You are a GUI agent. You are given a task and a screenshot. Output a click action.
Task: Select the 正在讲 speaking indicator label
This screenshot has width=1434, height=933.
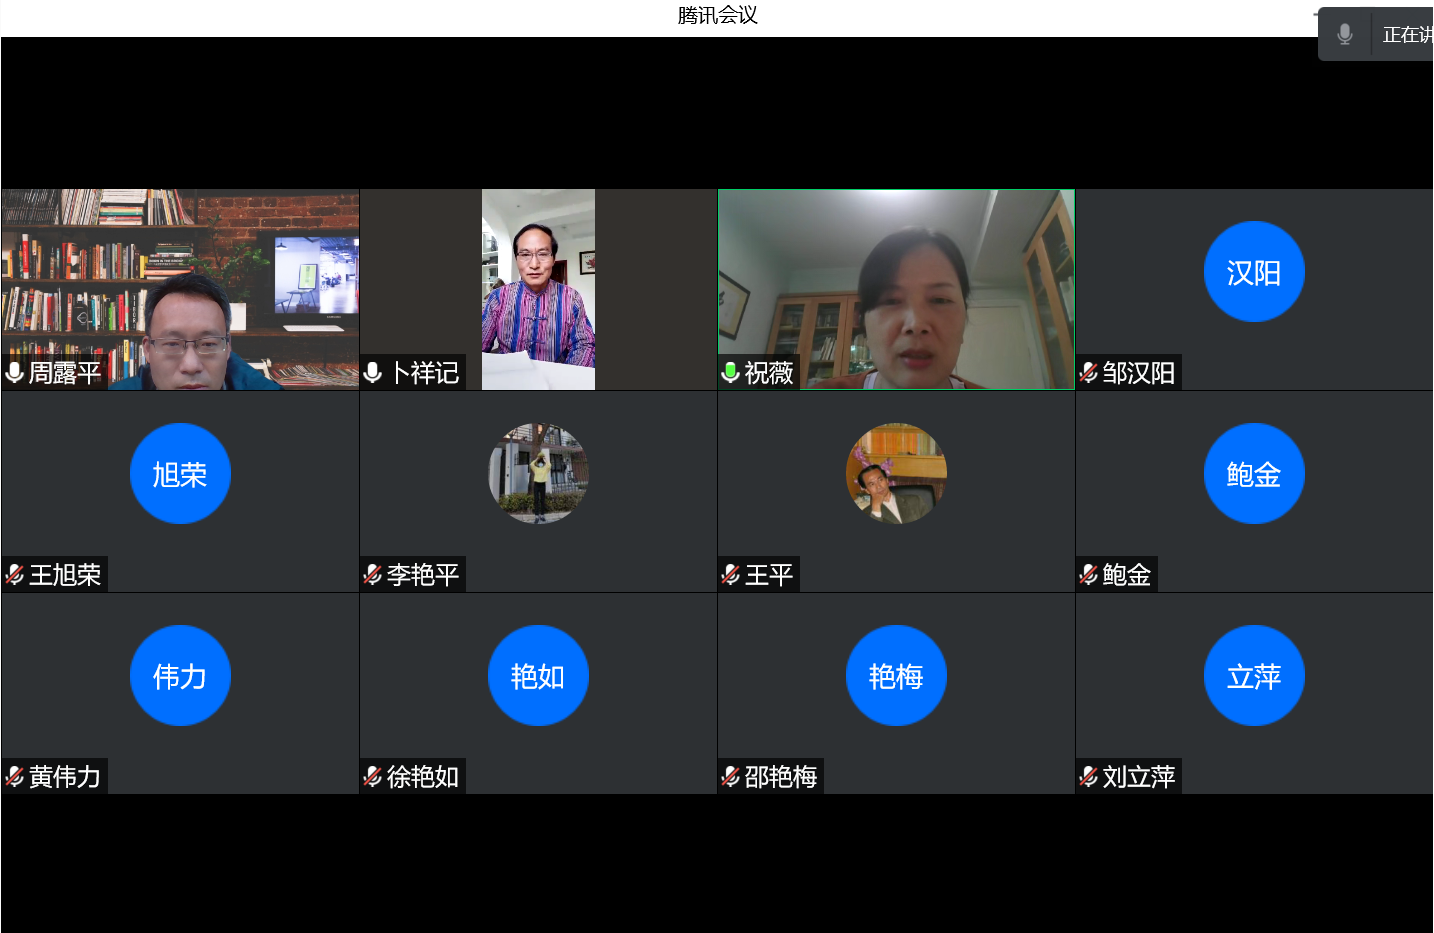pos(1407,35)
